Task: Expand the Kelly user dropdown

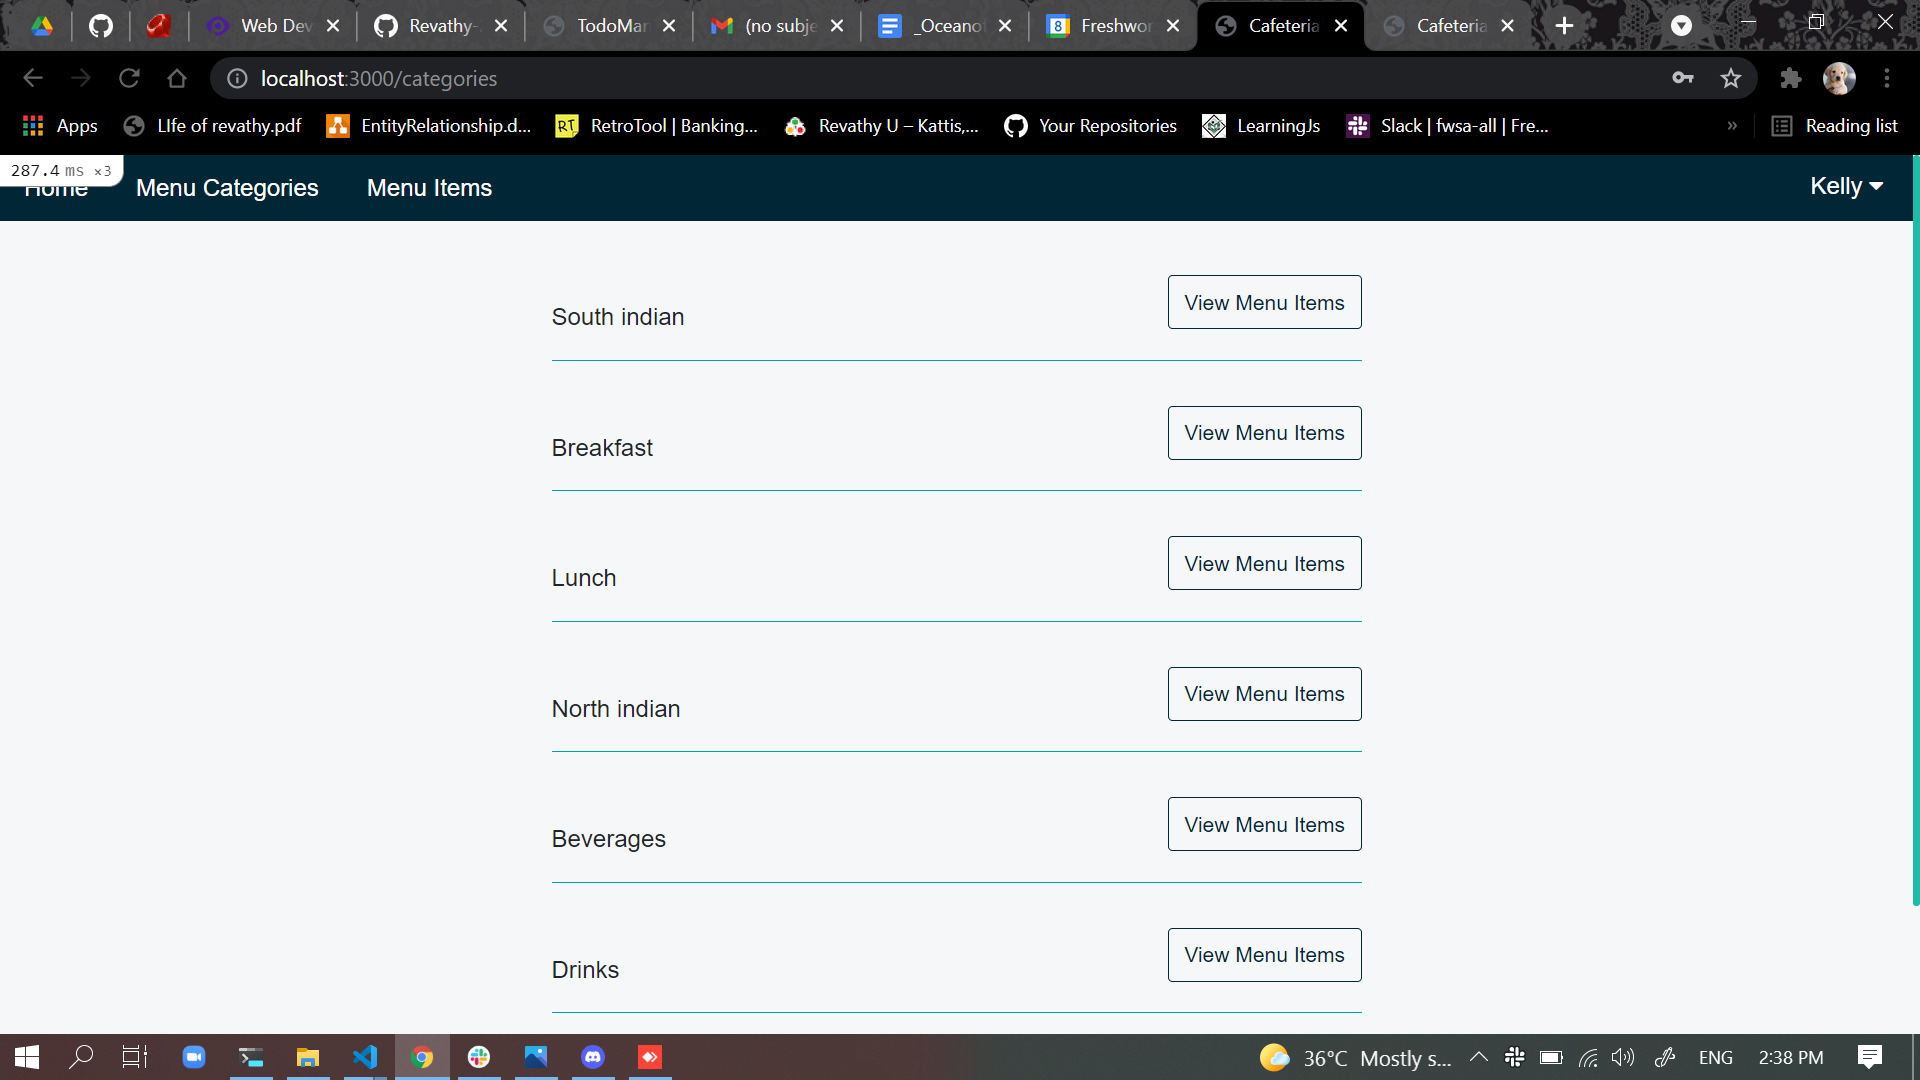Action: tap(1846, 187)
